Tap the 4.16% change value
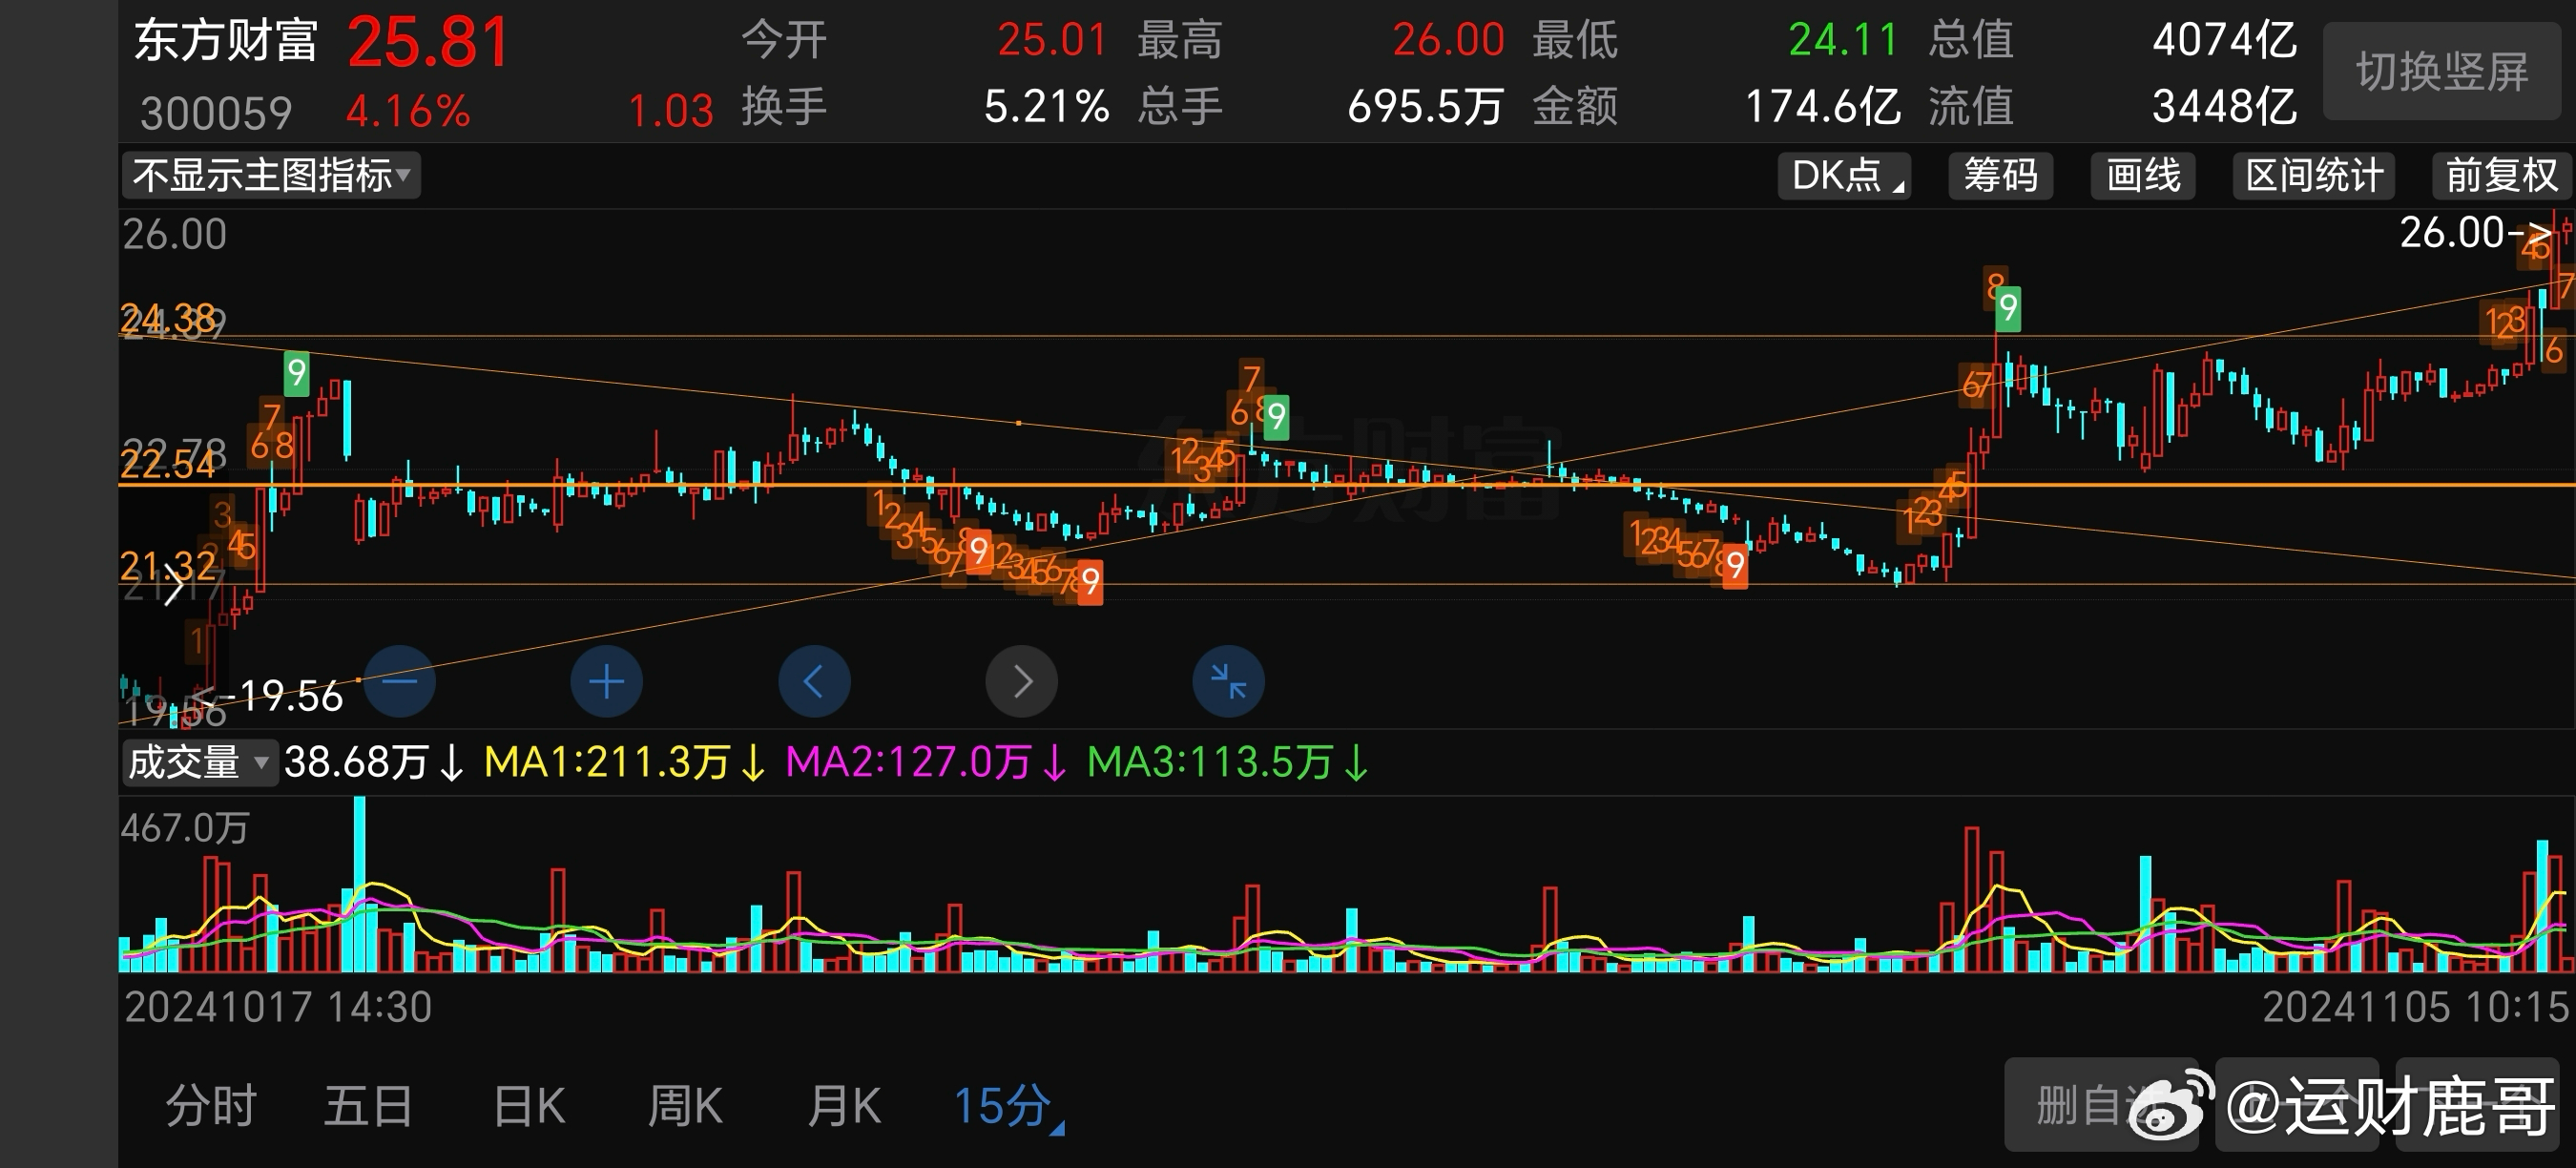Screen dimensions: 2576x1168 point(408,111)
